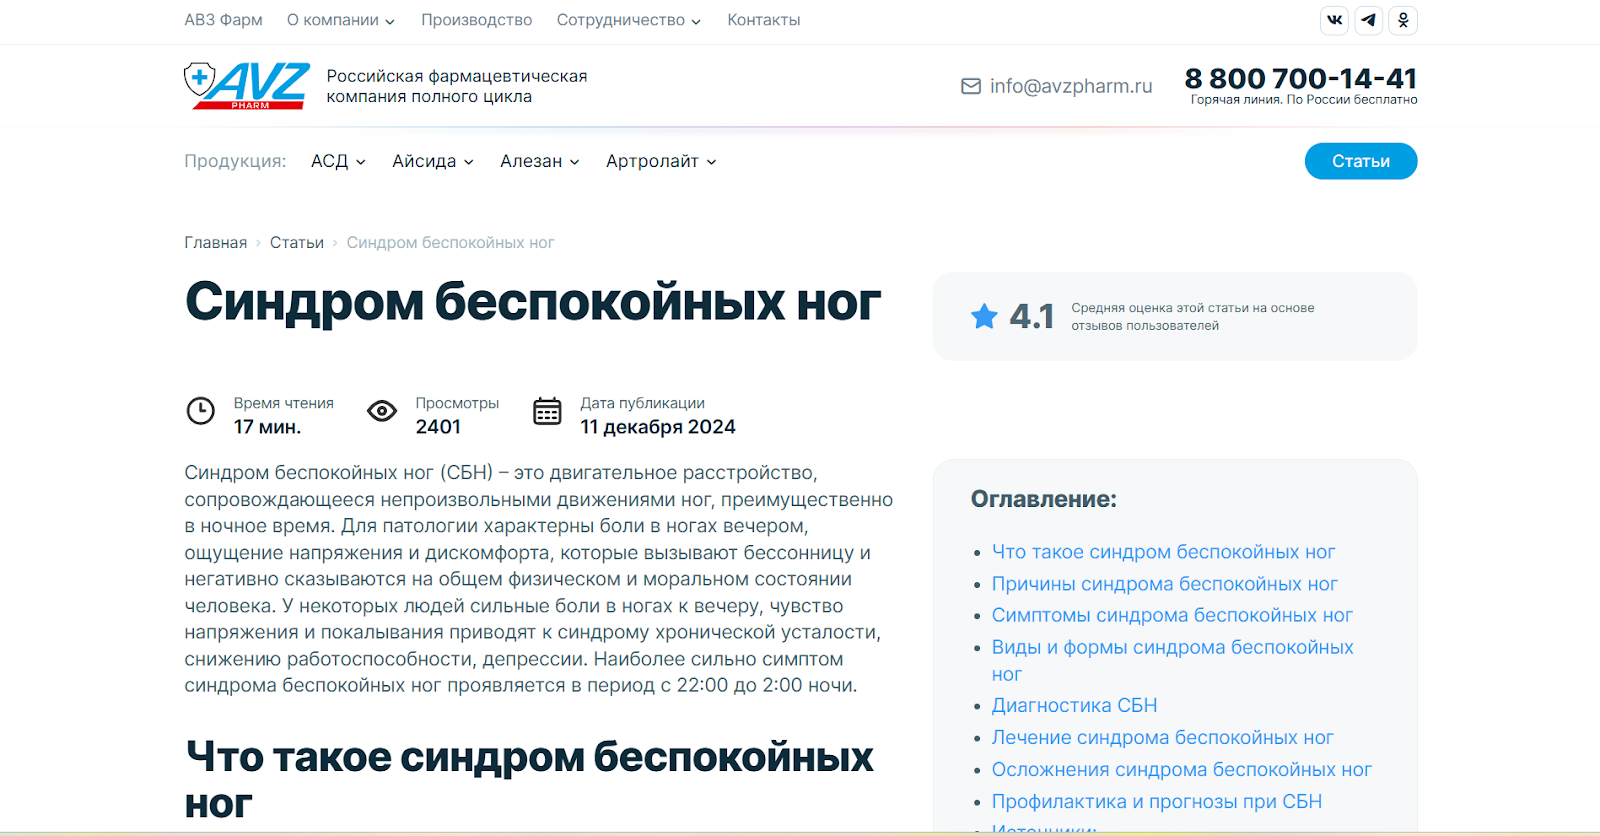Click the blue rating star icon
Image resolution: width=1600 pixels, height=836 pixels.
[984, 316]
